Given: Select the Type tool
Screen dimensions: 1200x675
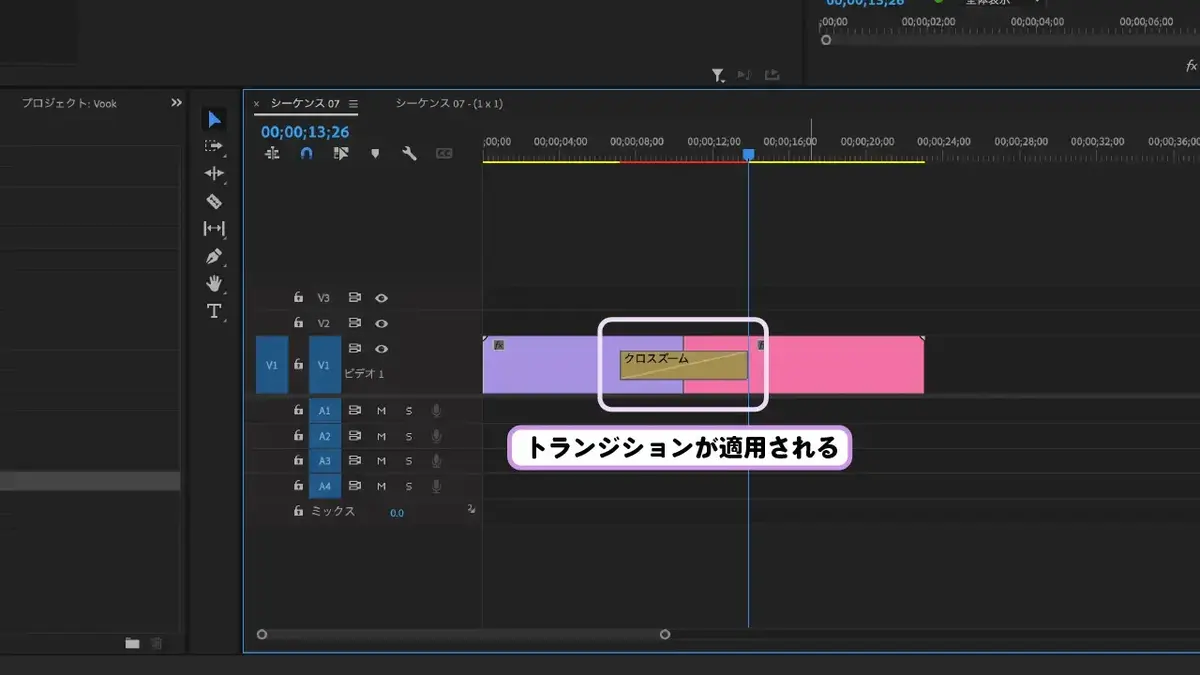Looking at the screenshot, I should [x=214, y=311].
